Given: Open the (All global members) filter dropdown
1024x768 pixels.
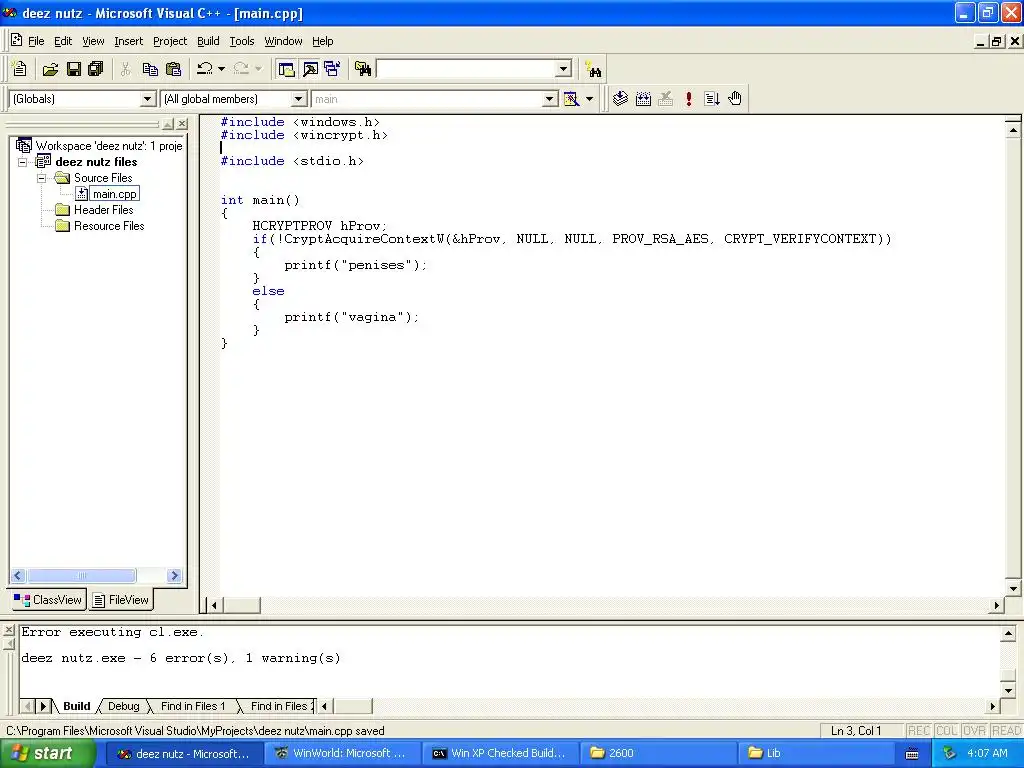Looking at the screenshot, I should (298, 99).
